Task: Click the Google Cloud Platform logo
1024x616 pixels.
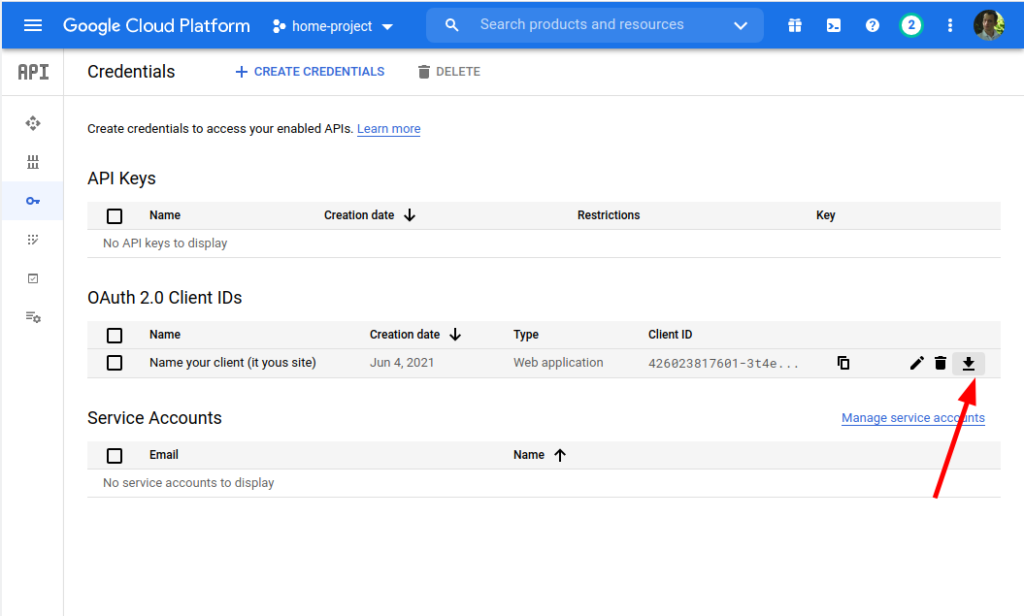Action: pyautogui.click(x=156, y=25)
